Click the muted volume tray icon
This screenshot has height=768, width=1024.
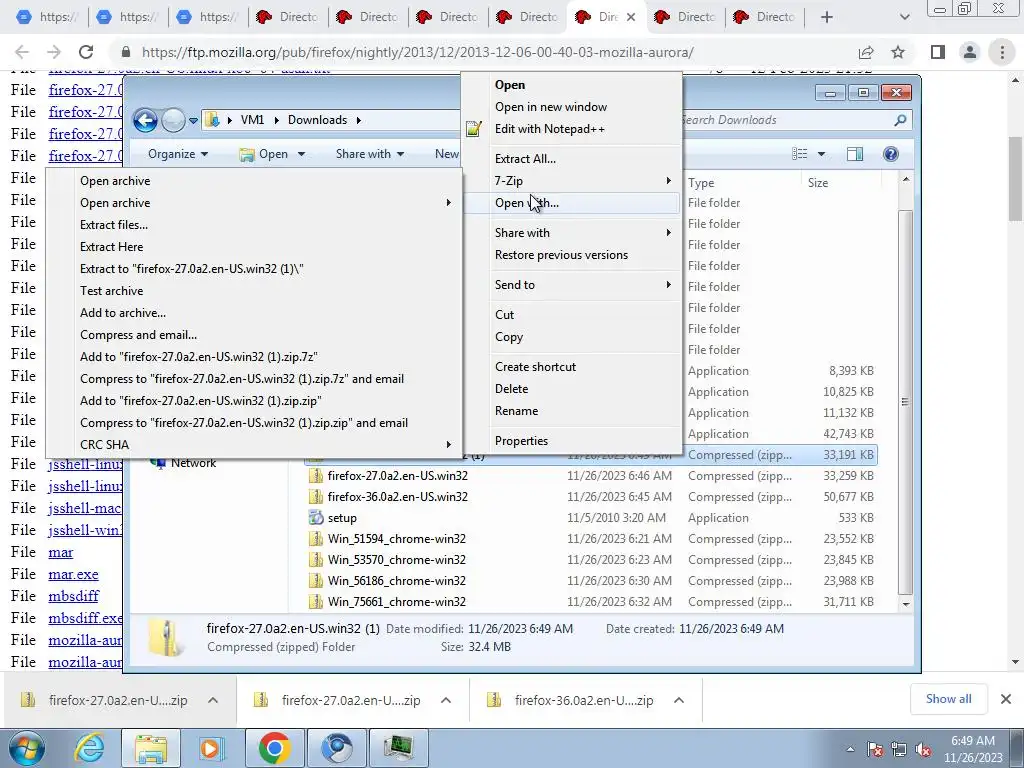(x=923, y=750)
